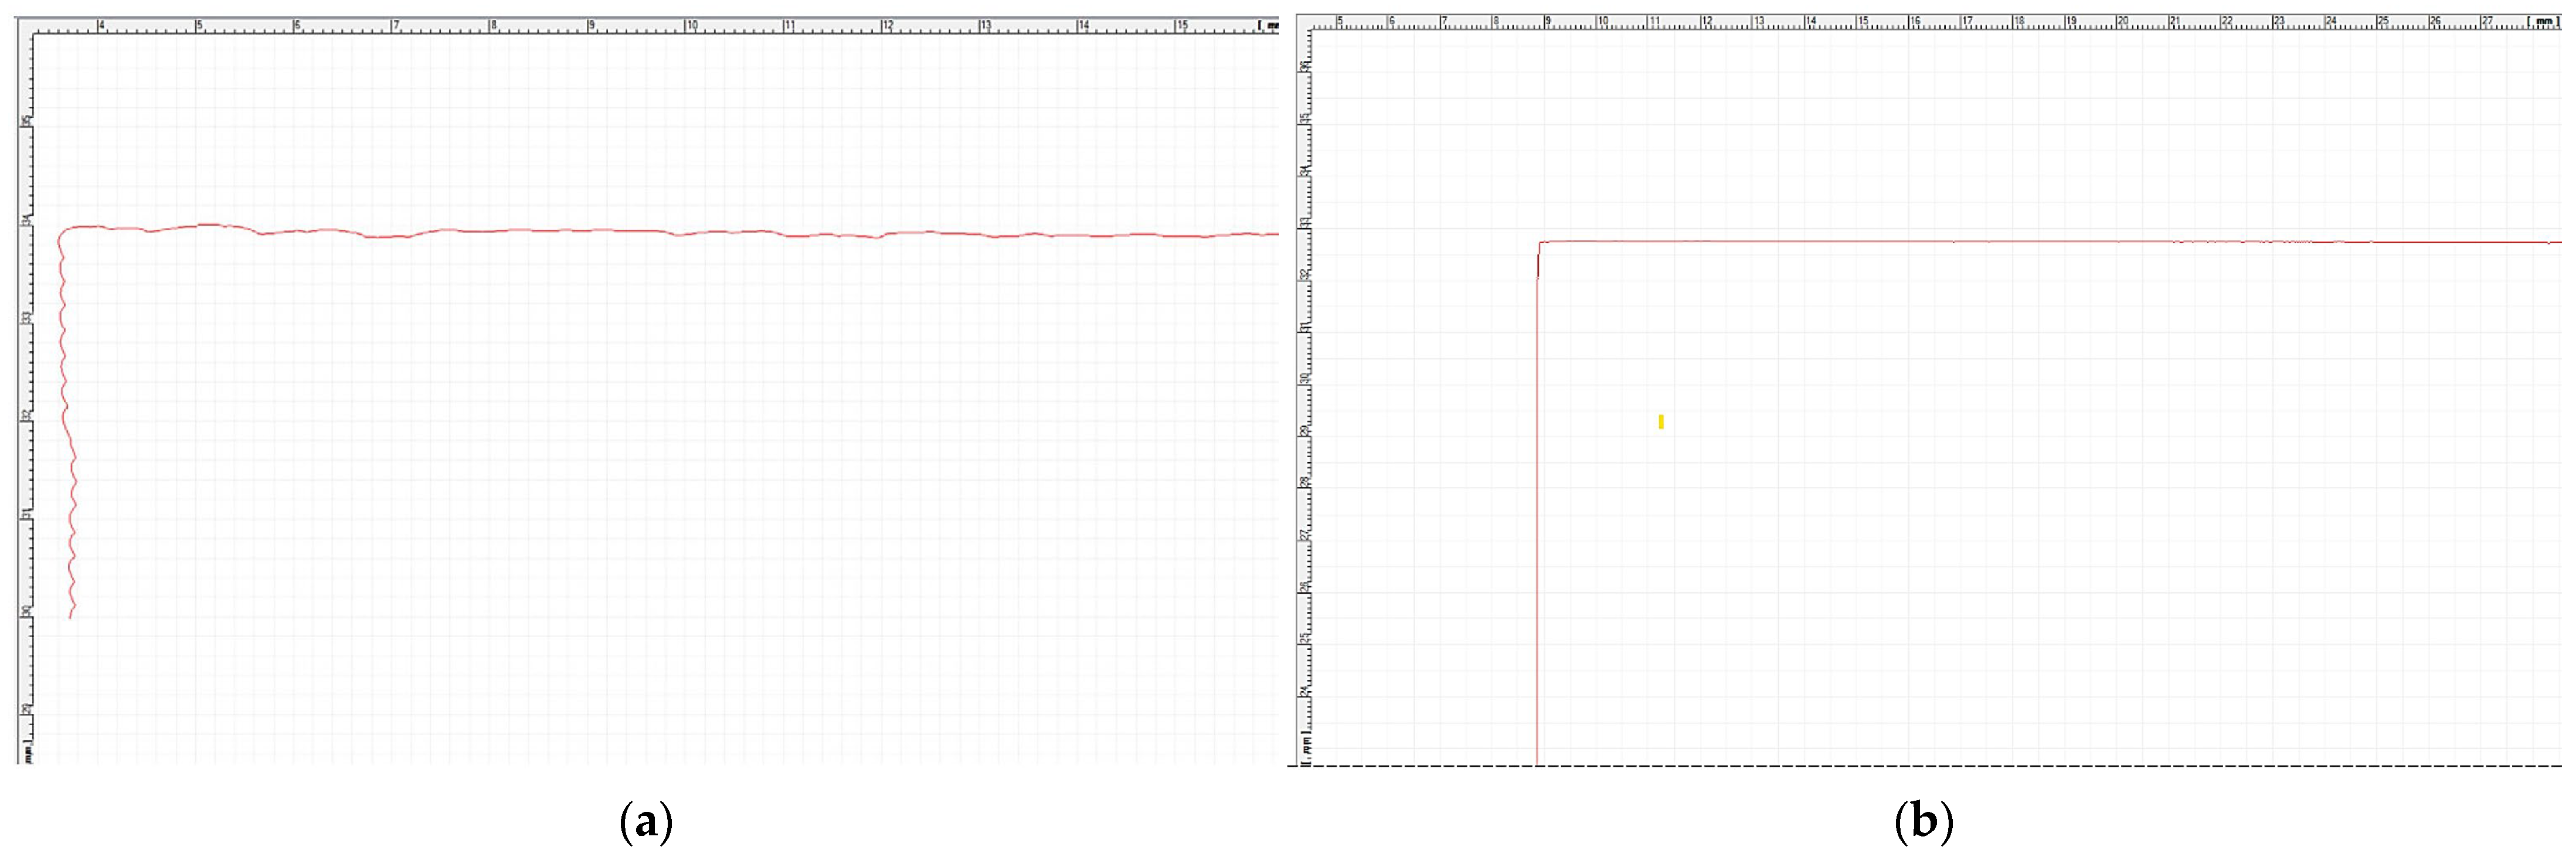2576x857 pixels.
Task: Click the 10 mark on left plot's horizontal ruler
Action: pyautogui.click(x=691, y=25)
